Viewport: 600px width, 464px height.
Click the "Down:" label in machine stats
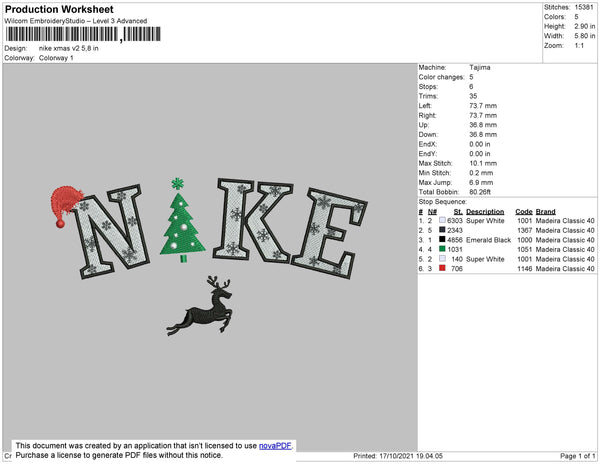point(428,135)
